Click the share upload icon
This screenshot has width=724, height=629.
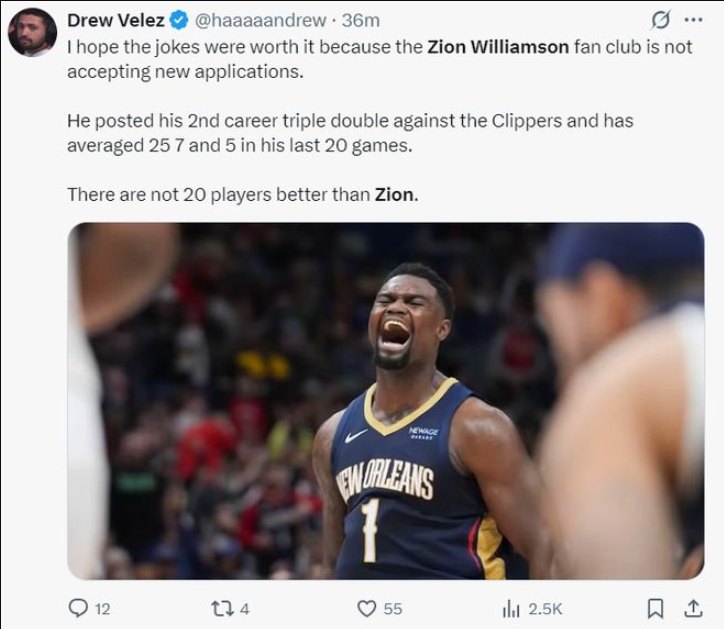pos(693,608)
